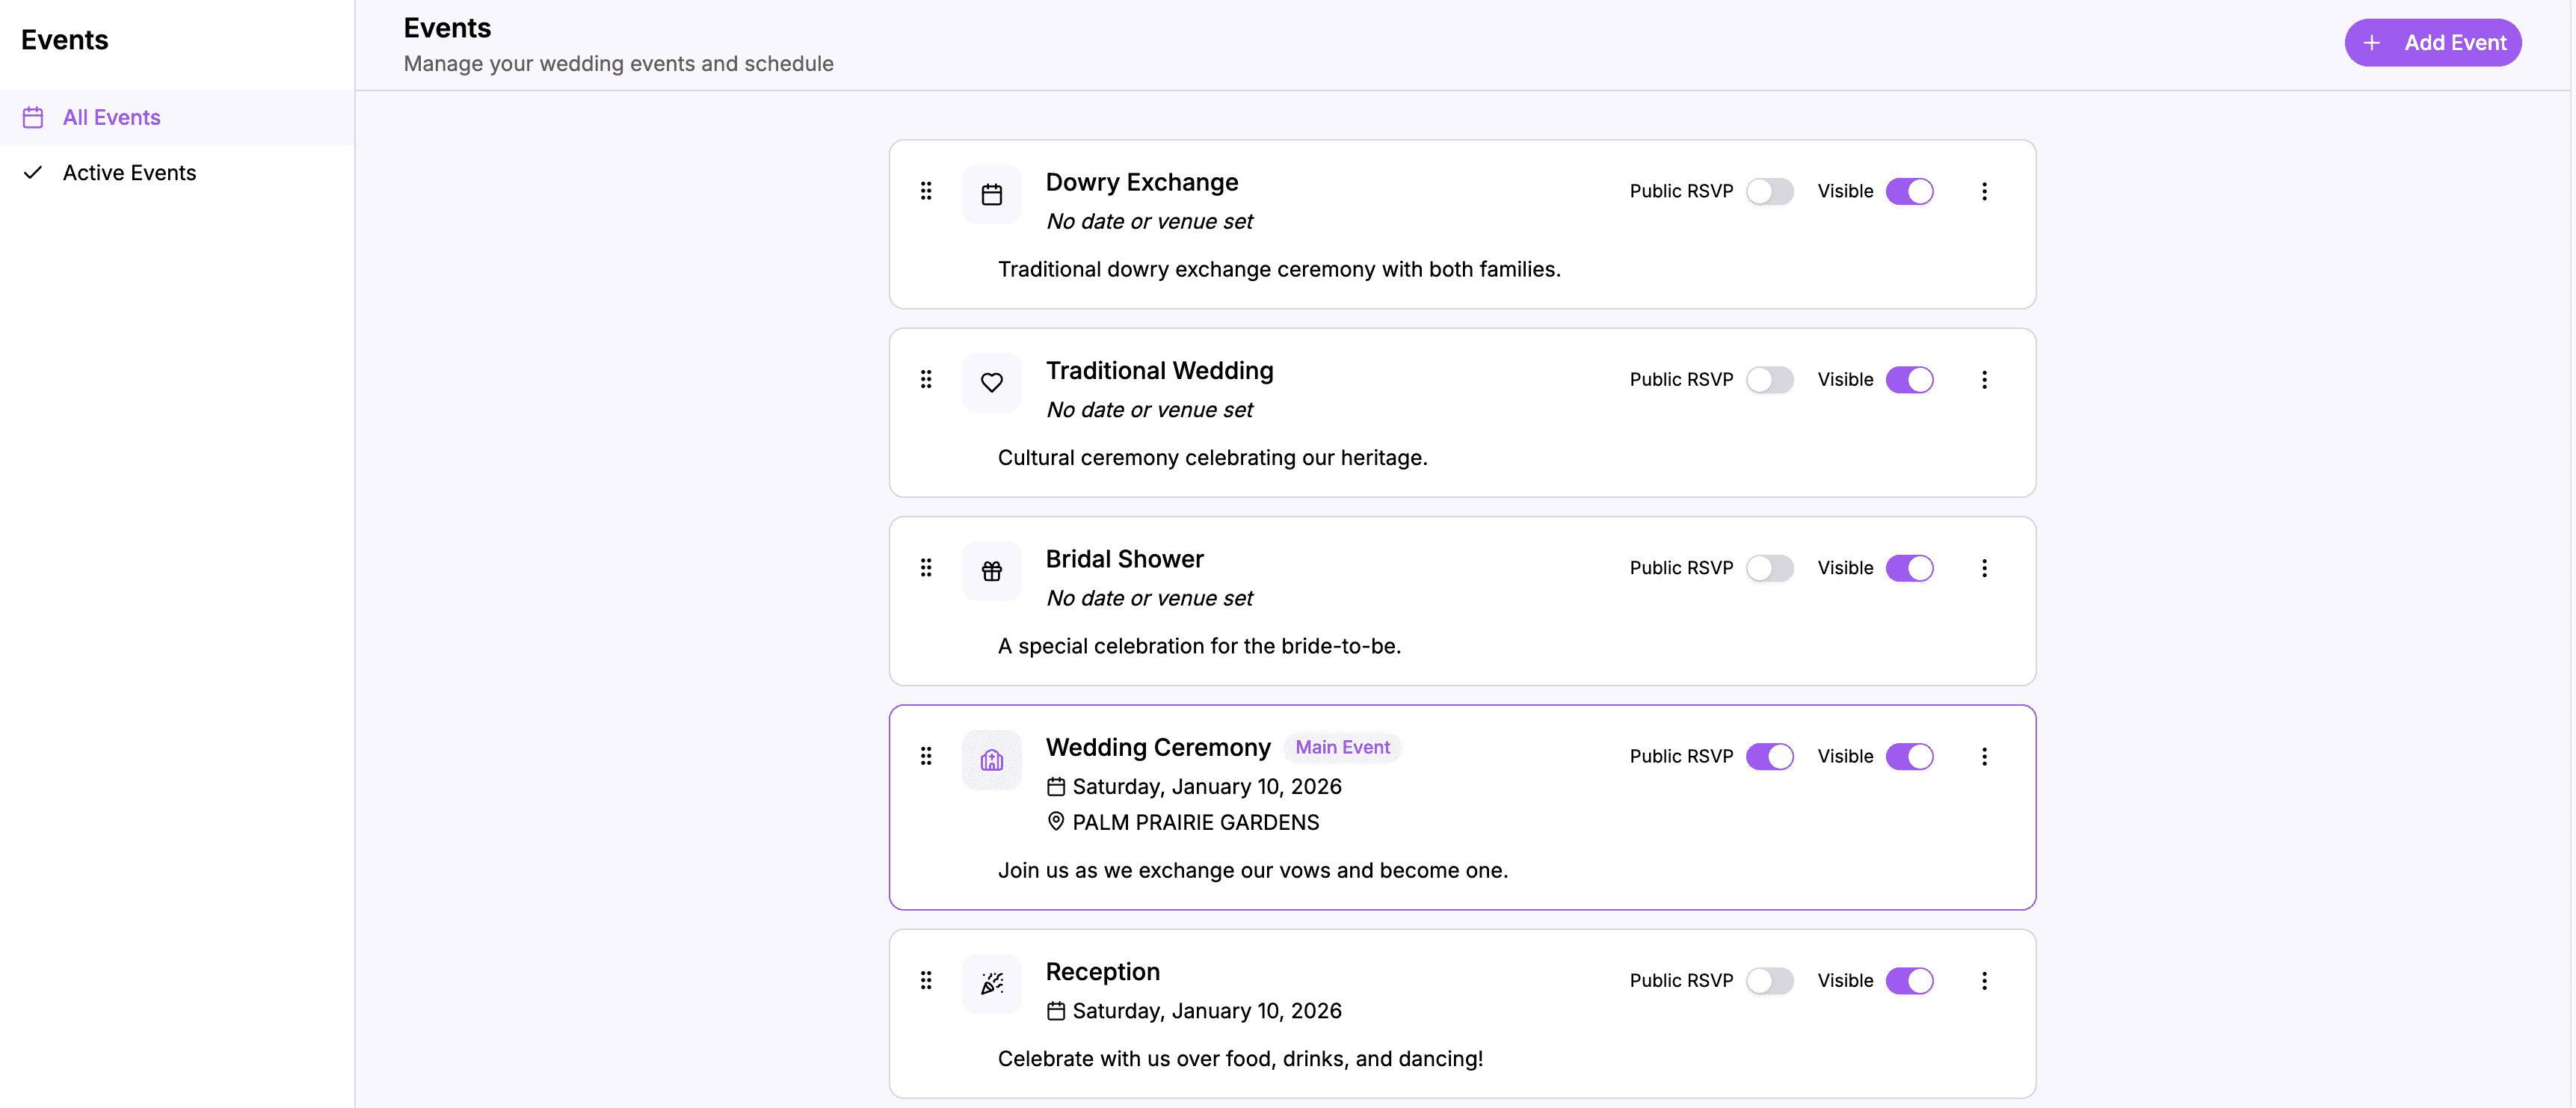
Task: Click the checkmark icon beside Active Events
Action: 33,172
